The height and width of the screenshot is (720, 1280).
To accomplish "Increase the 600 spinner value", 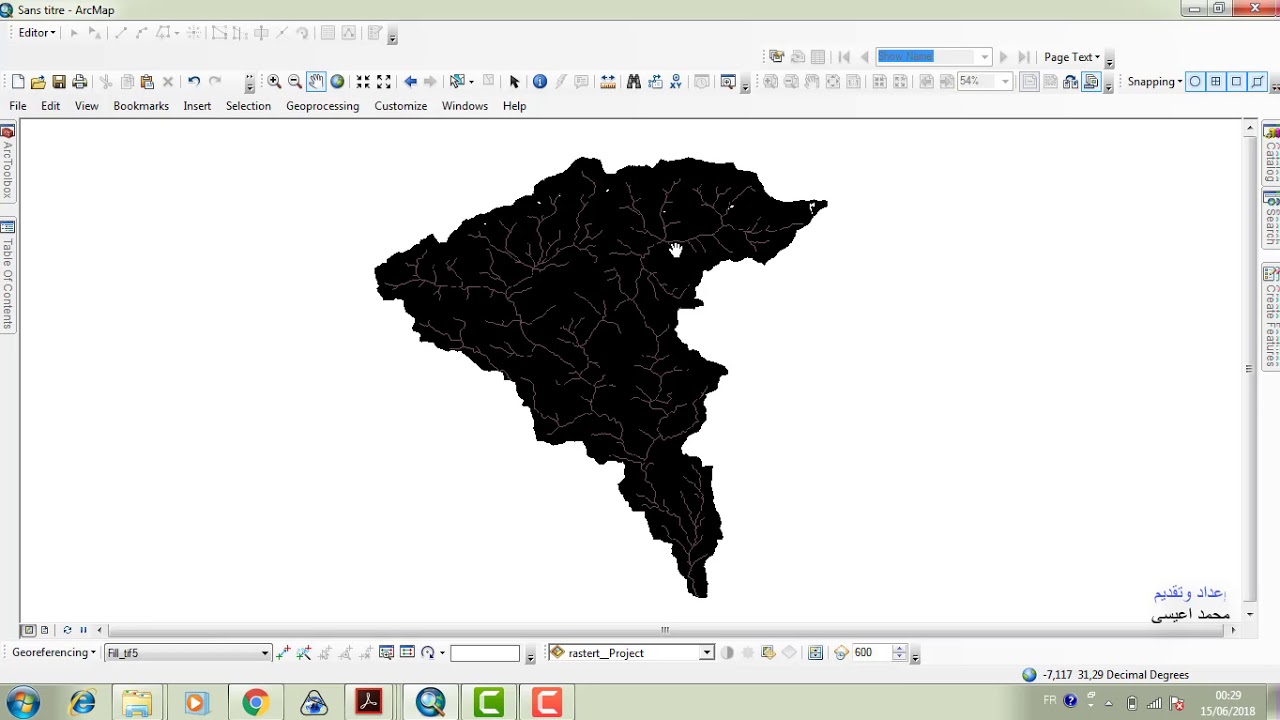I will 899,649.
